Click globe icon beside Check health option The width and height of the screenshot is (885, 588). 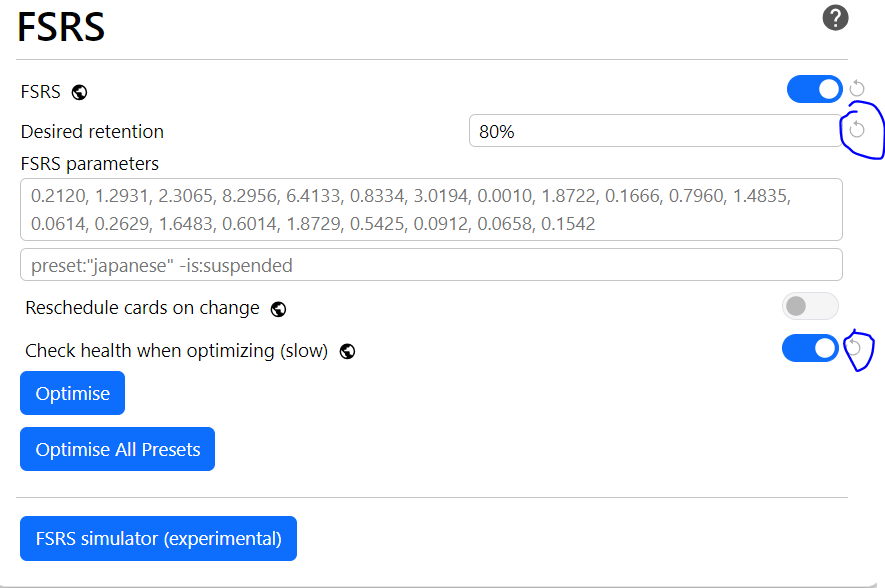pyautogui.click(x=347, y=351)
